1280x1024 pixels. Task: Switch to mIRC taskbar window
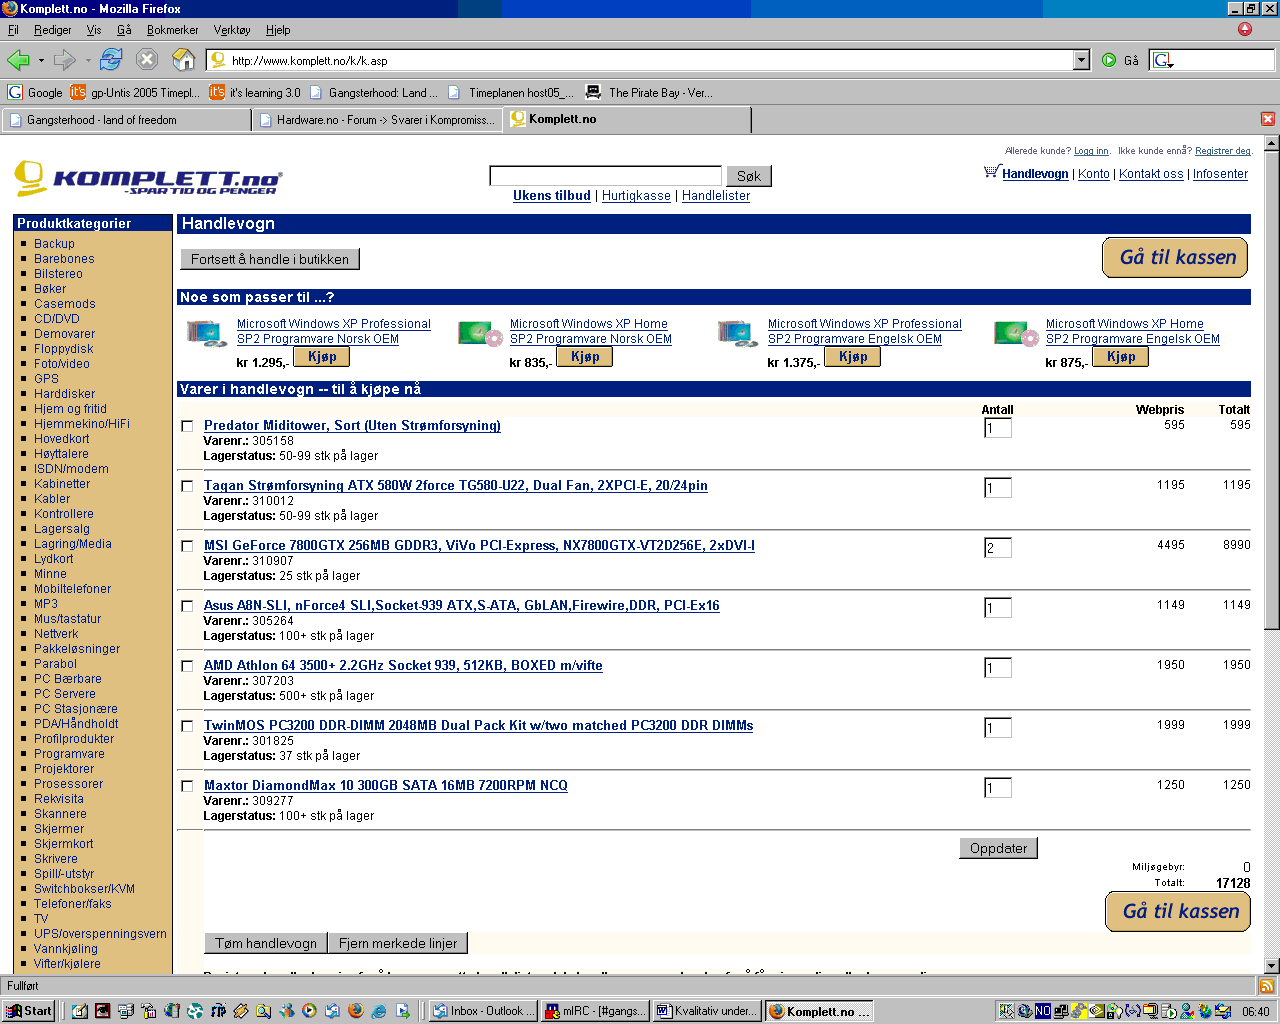[x=597, y=1011]
